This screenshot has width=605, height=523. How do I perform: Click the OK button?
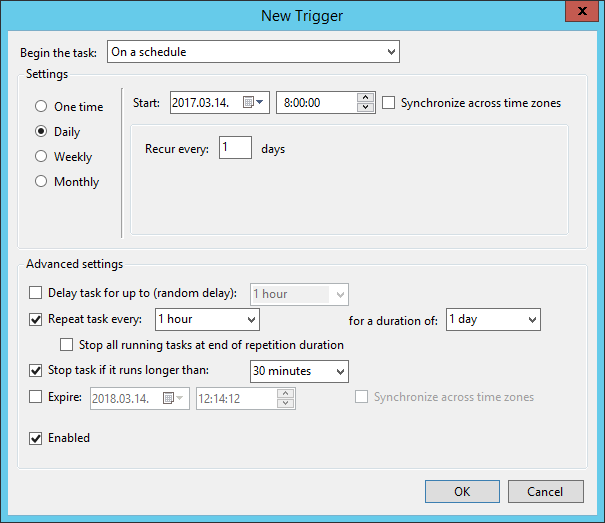(x=461, y=491)
